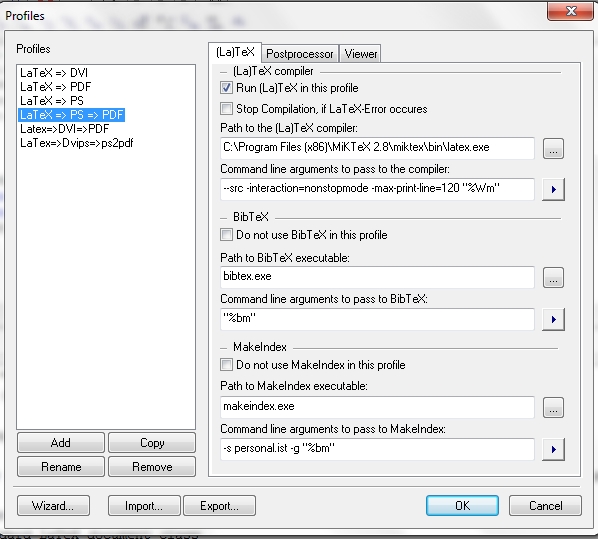Select the LaTeX => PDF profile
Image resolution: width=598 pixels, height=539 pixels.
pos(56,87)
